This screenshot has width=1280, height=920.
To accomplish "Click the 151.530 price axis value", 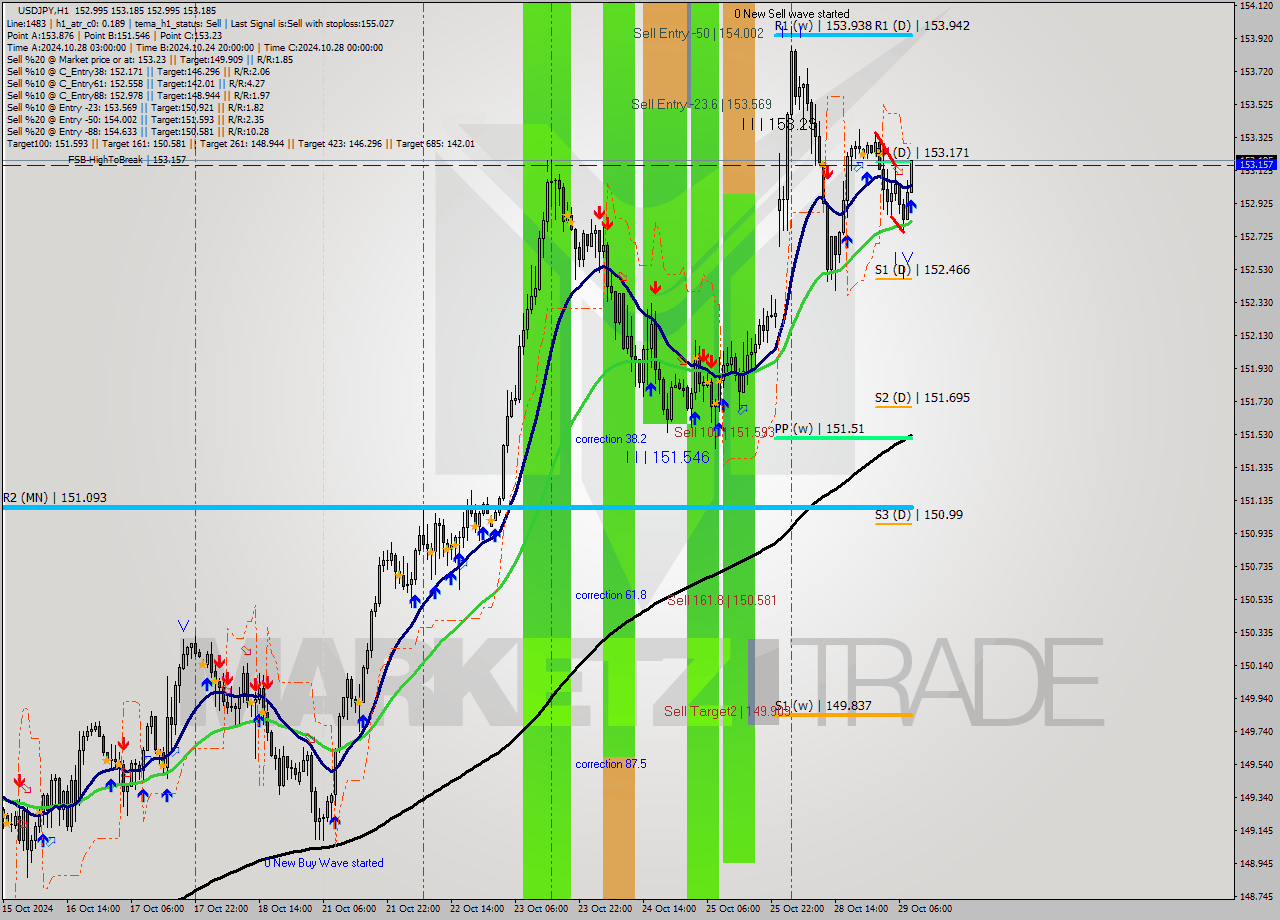I will 1256,435.
